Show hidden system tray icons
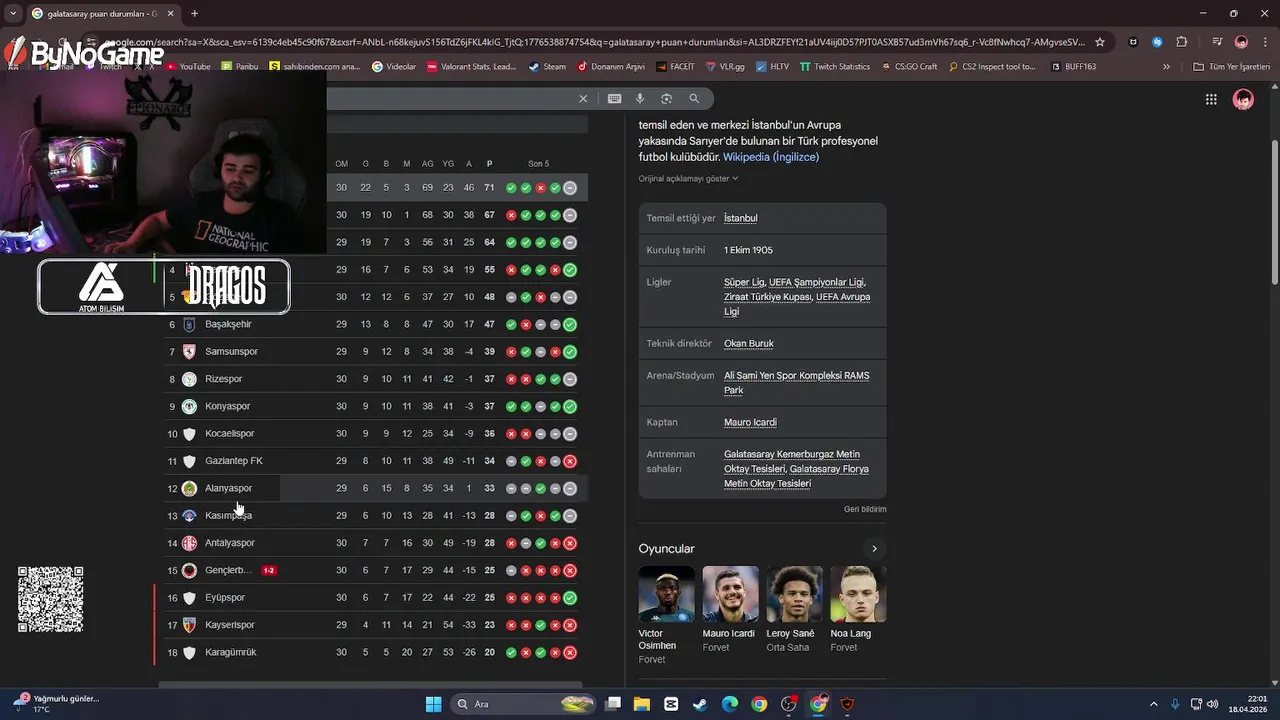The width and height of the screenshot is (1280, 720). tap(1153, 704)
